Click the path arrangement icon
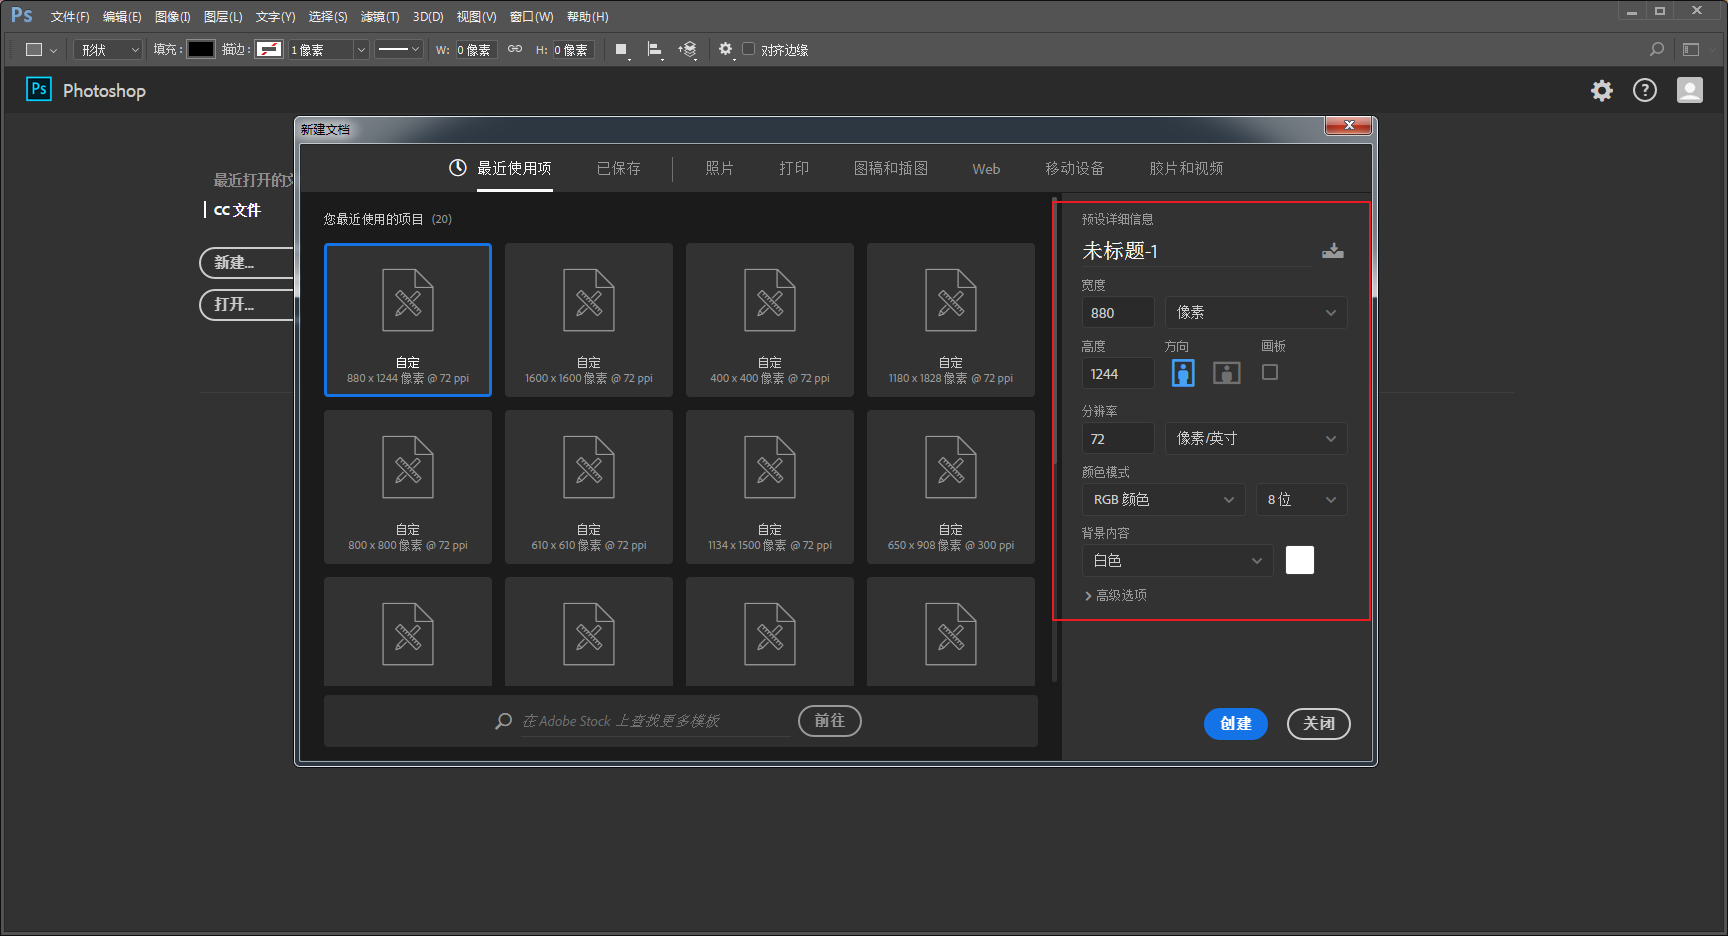1728x936 pixels. tap(688, 50)
